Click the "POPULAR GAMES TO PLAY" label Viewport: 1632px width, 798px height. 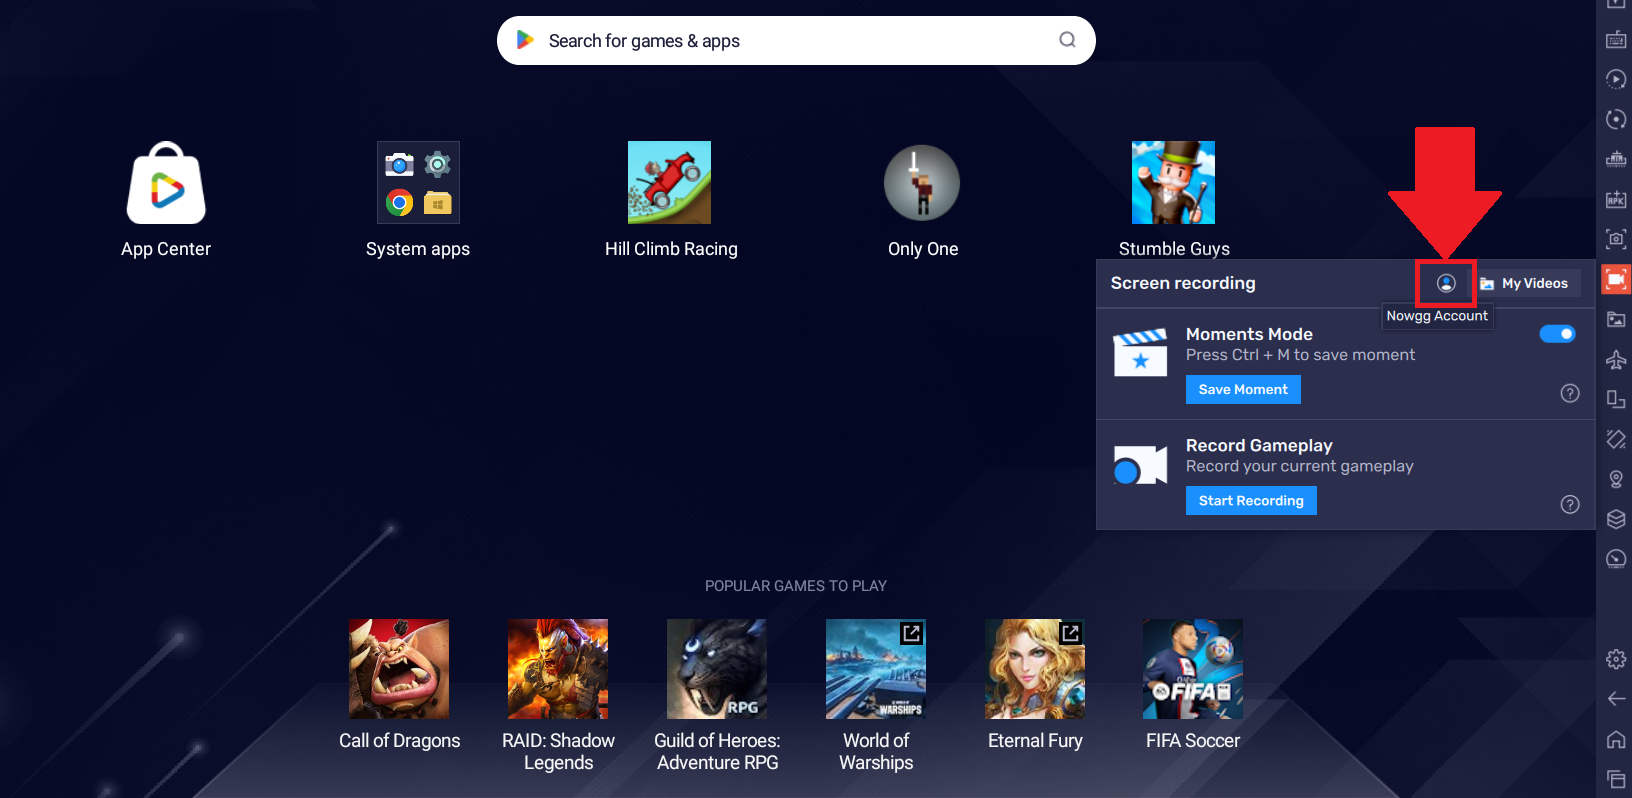click(796, 586)
